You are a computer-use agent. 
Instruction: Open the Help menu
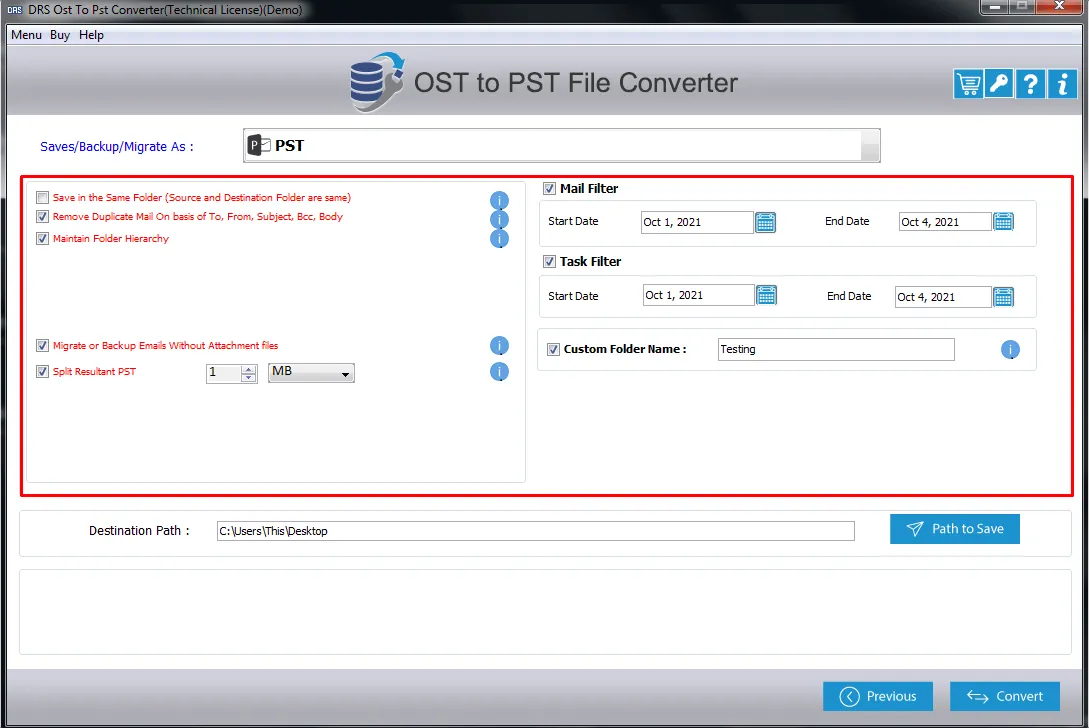91,35
